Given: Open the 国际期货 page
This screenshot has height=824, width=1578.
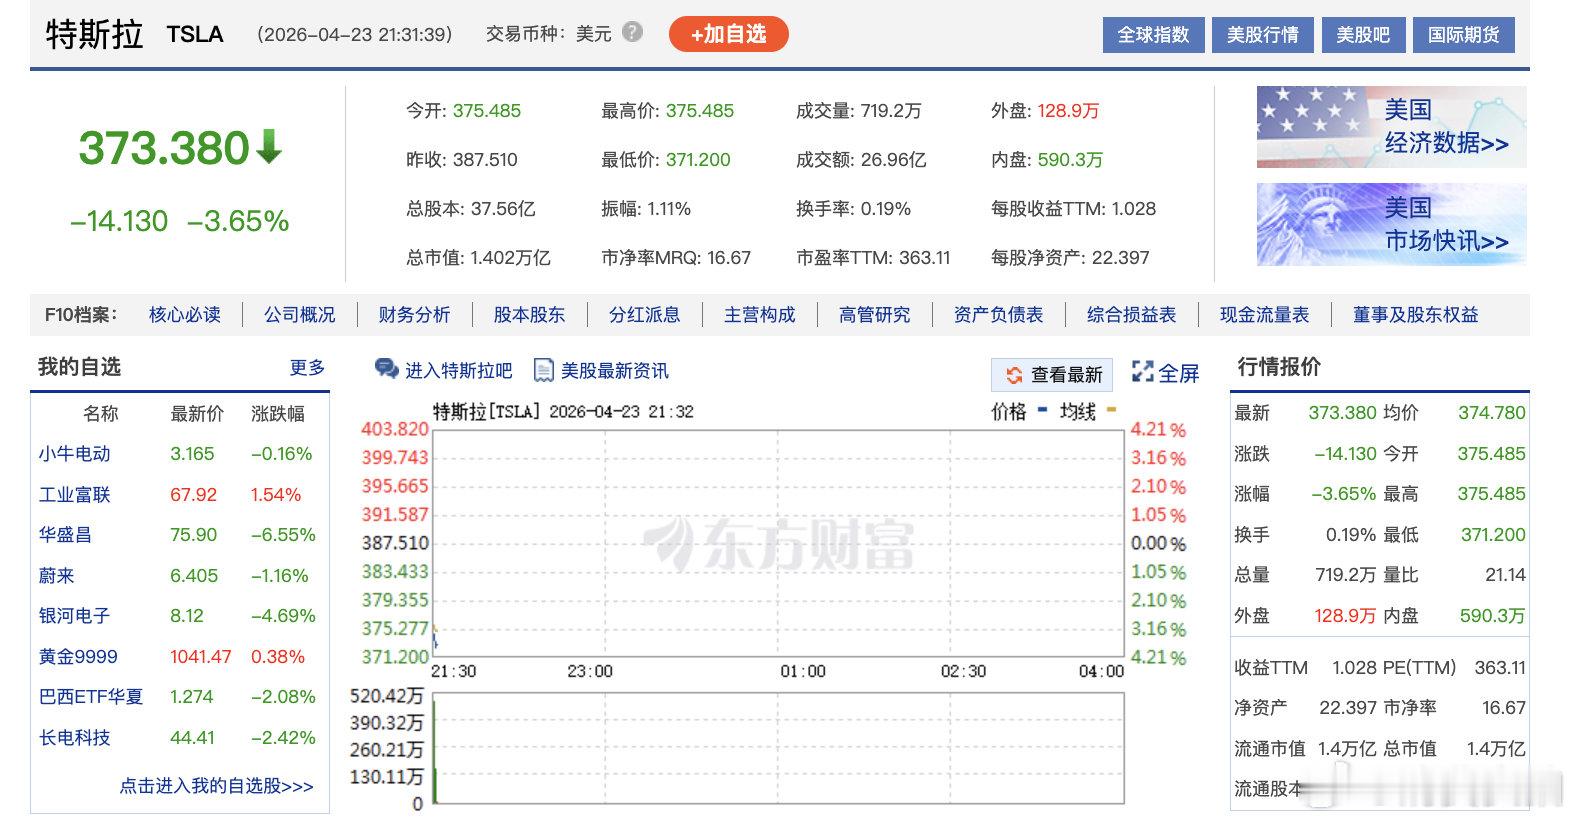Looking at the screenshot, I should tap(1464, 35).
